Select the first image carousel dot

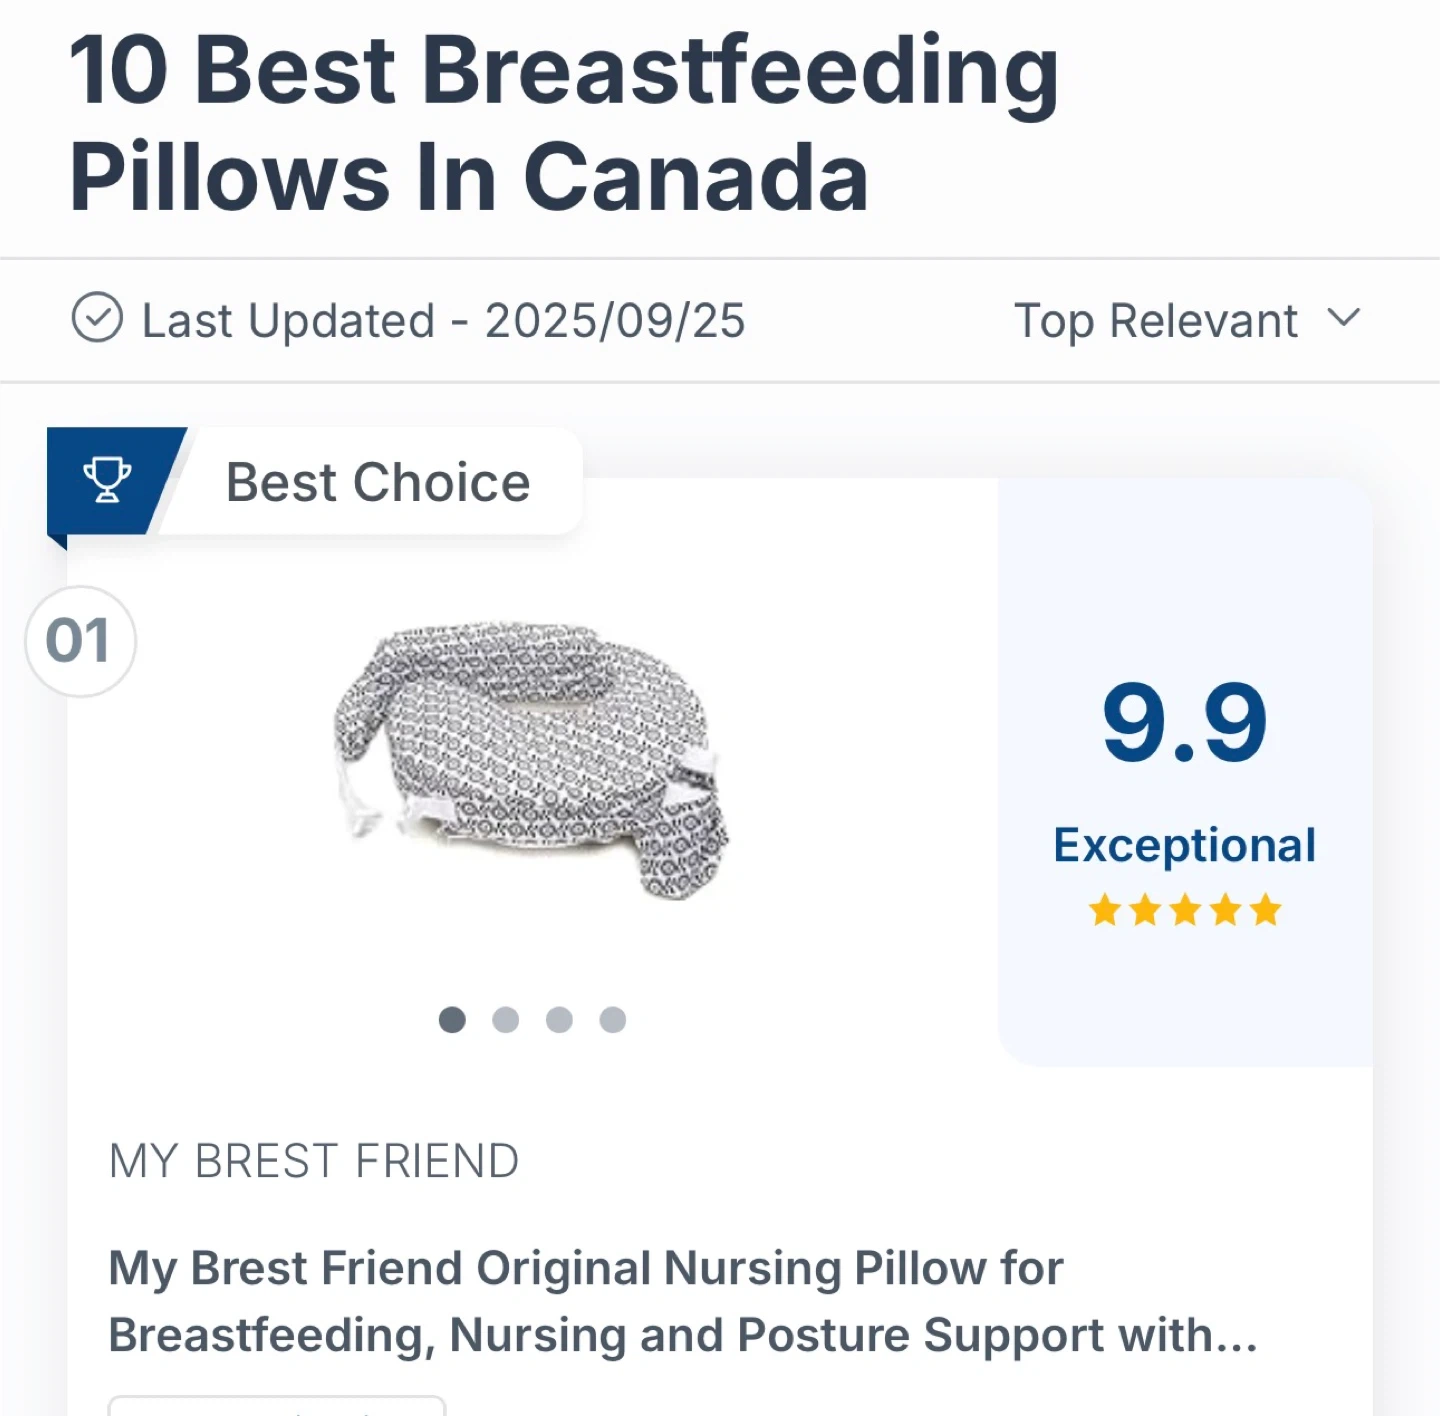click(x=452, y=1020)
